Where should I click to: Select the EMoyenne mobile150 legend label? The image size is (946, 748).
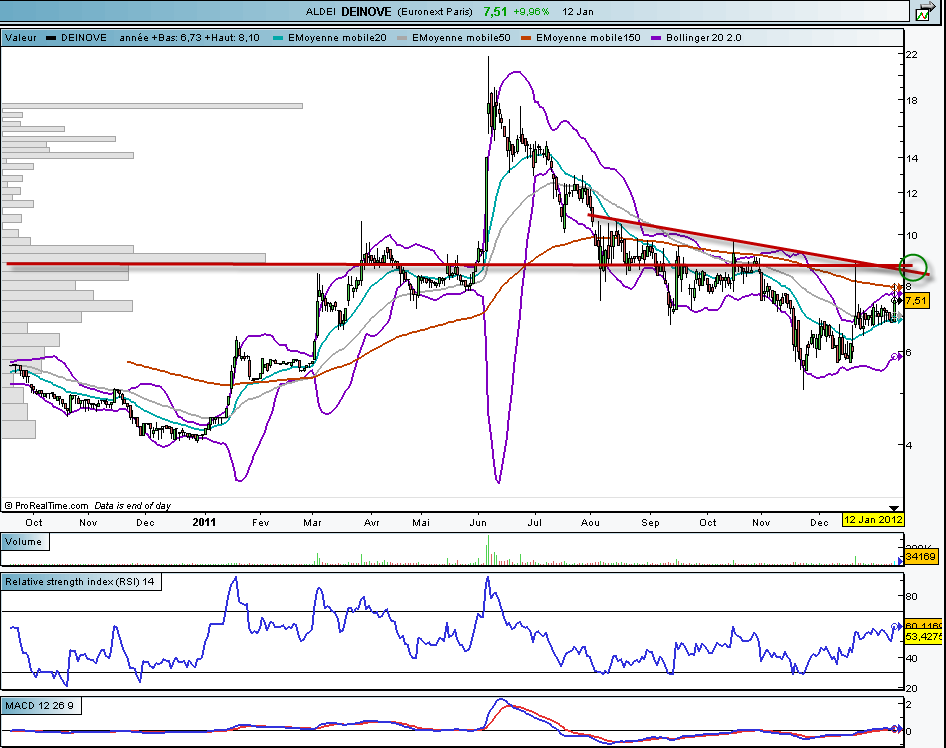point(588,38)
